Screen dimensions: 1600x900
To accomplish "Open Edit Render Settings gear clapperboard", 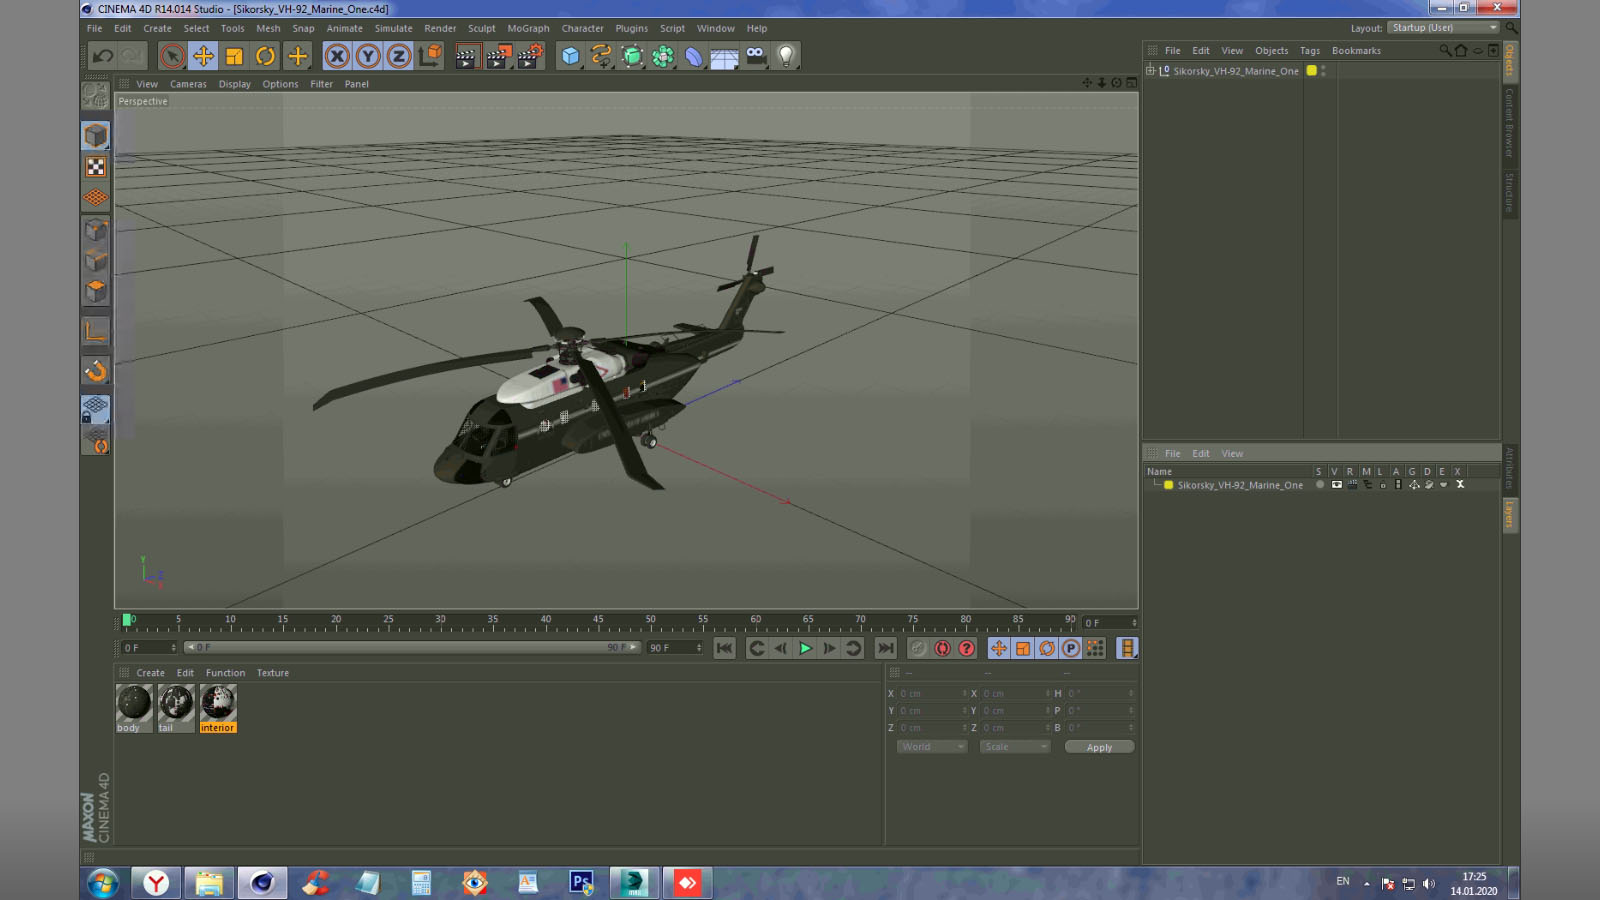I will point(530,56).
